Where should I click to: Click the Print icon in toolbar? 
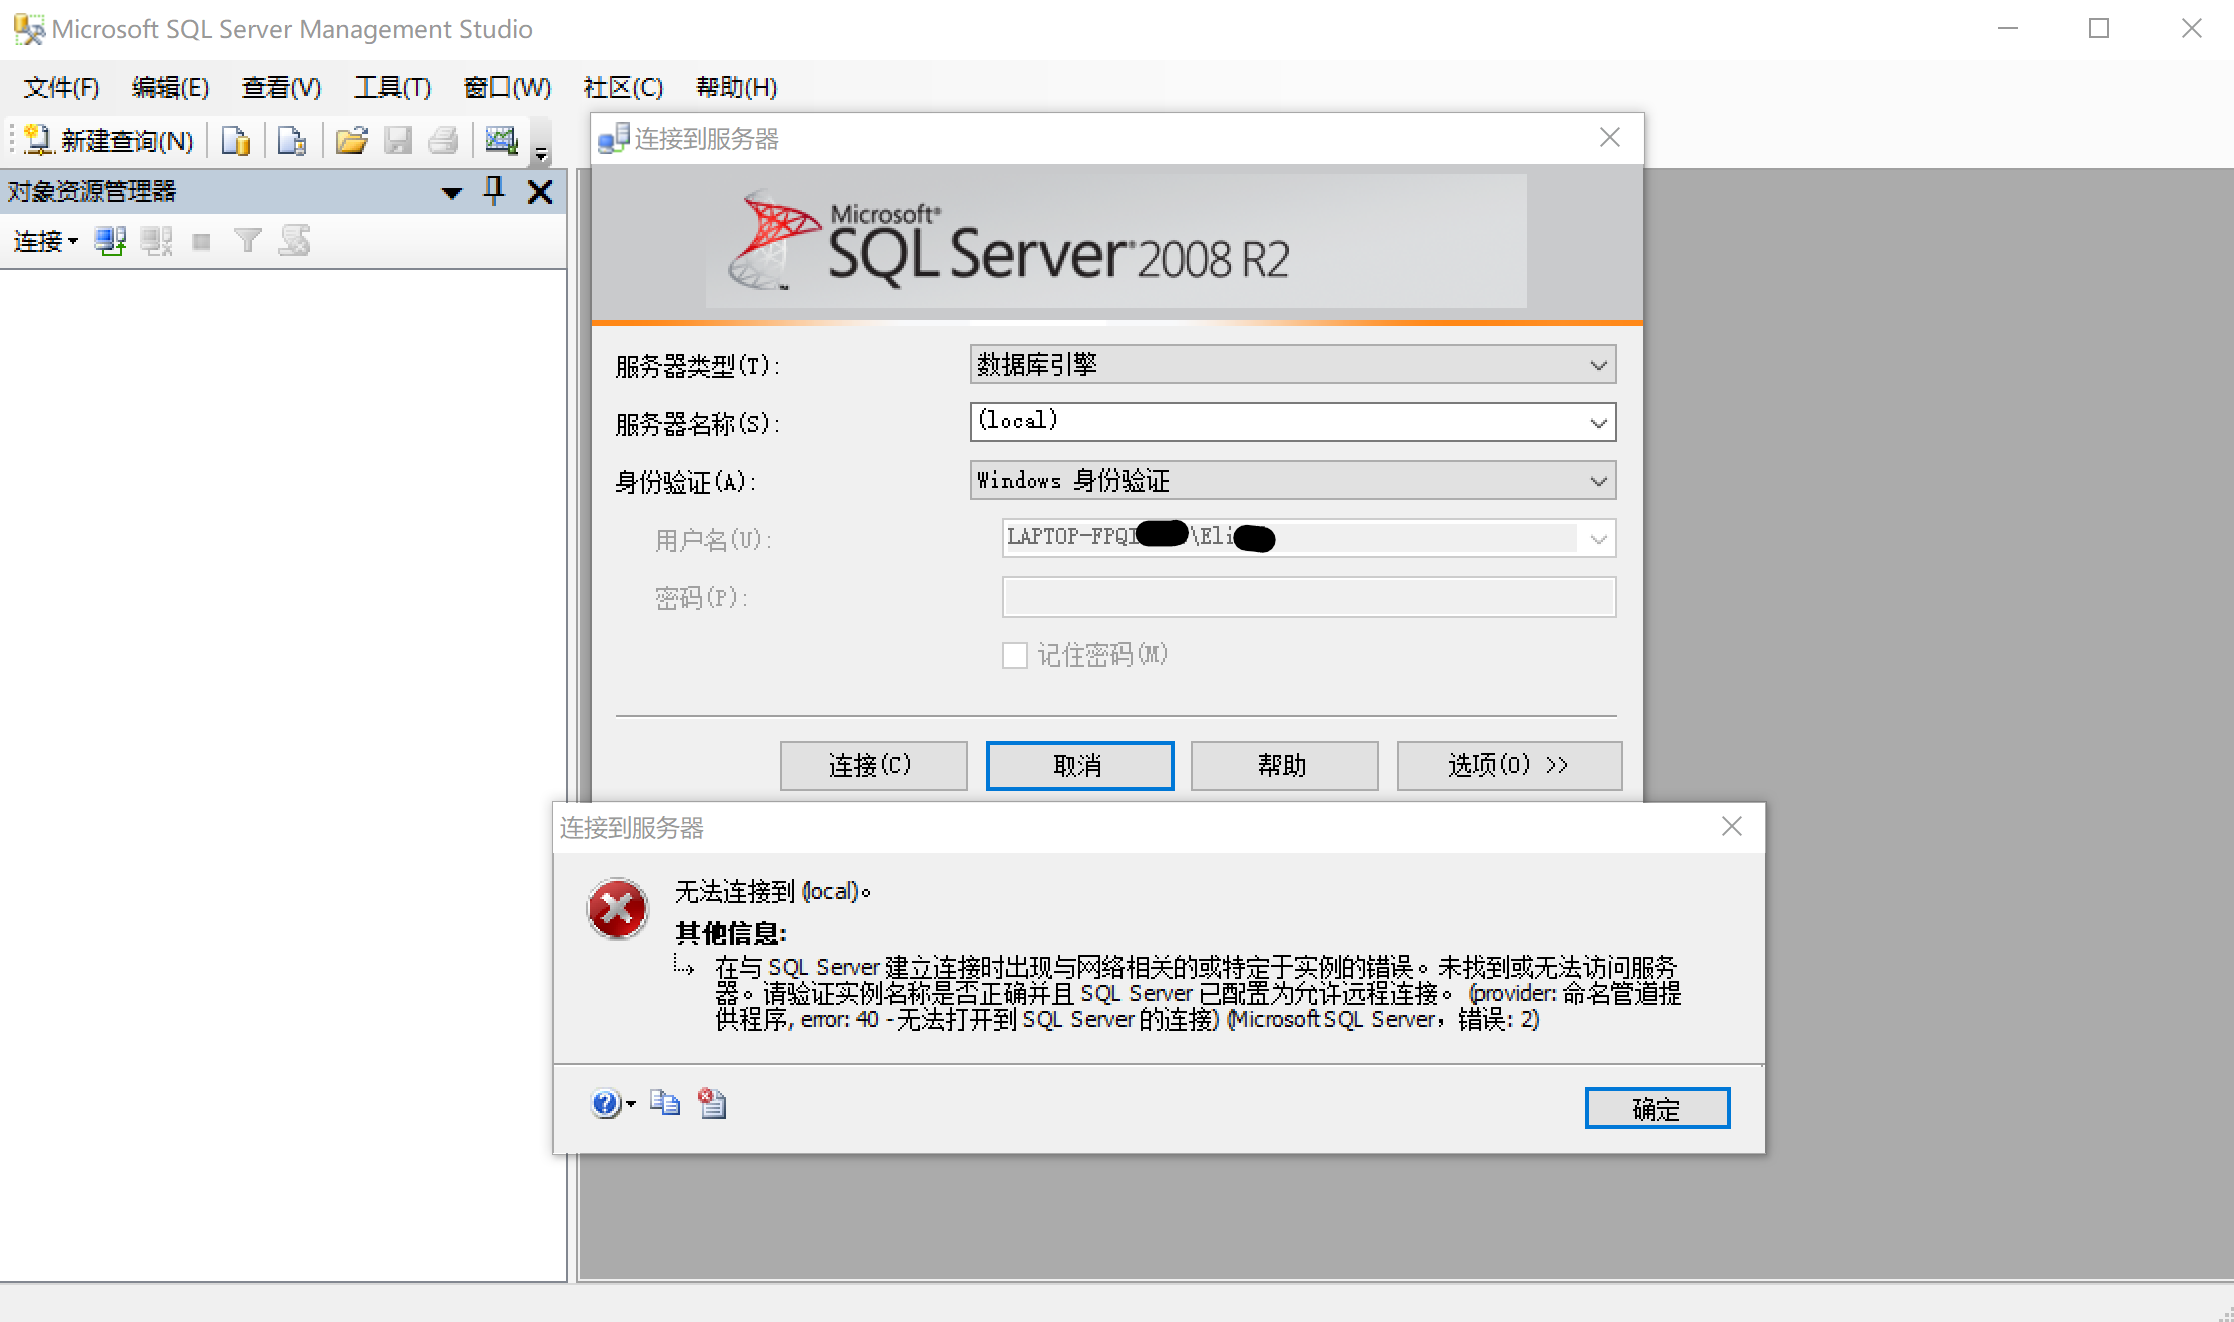(443, 140)
